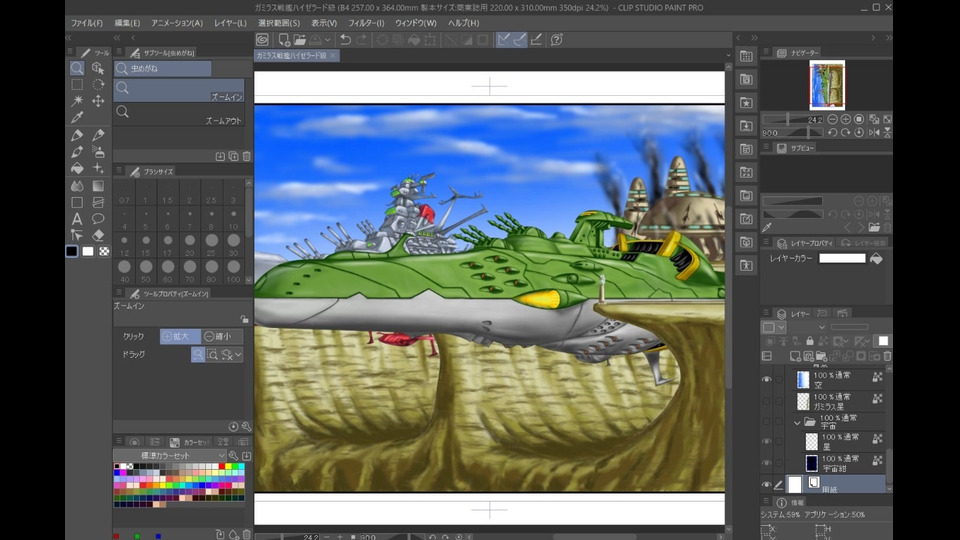
Task: Open ファイル(F) menu
Action: [87, 23]
